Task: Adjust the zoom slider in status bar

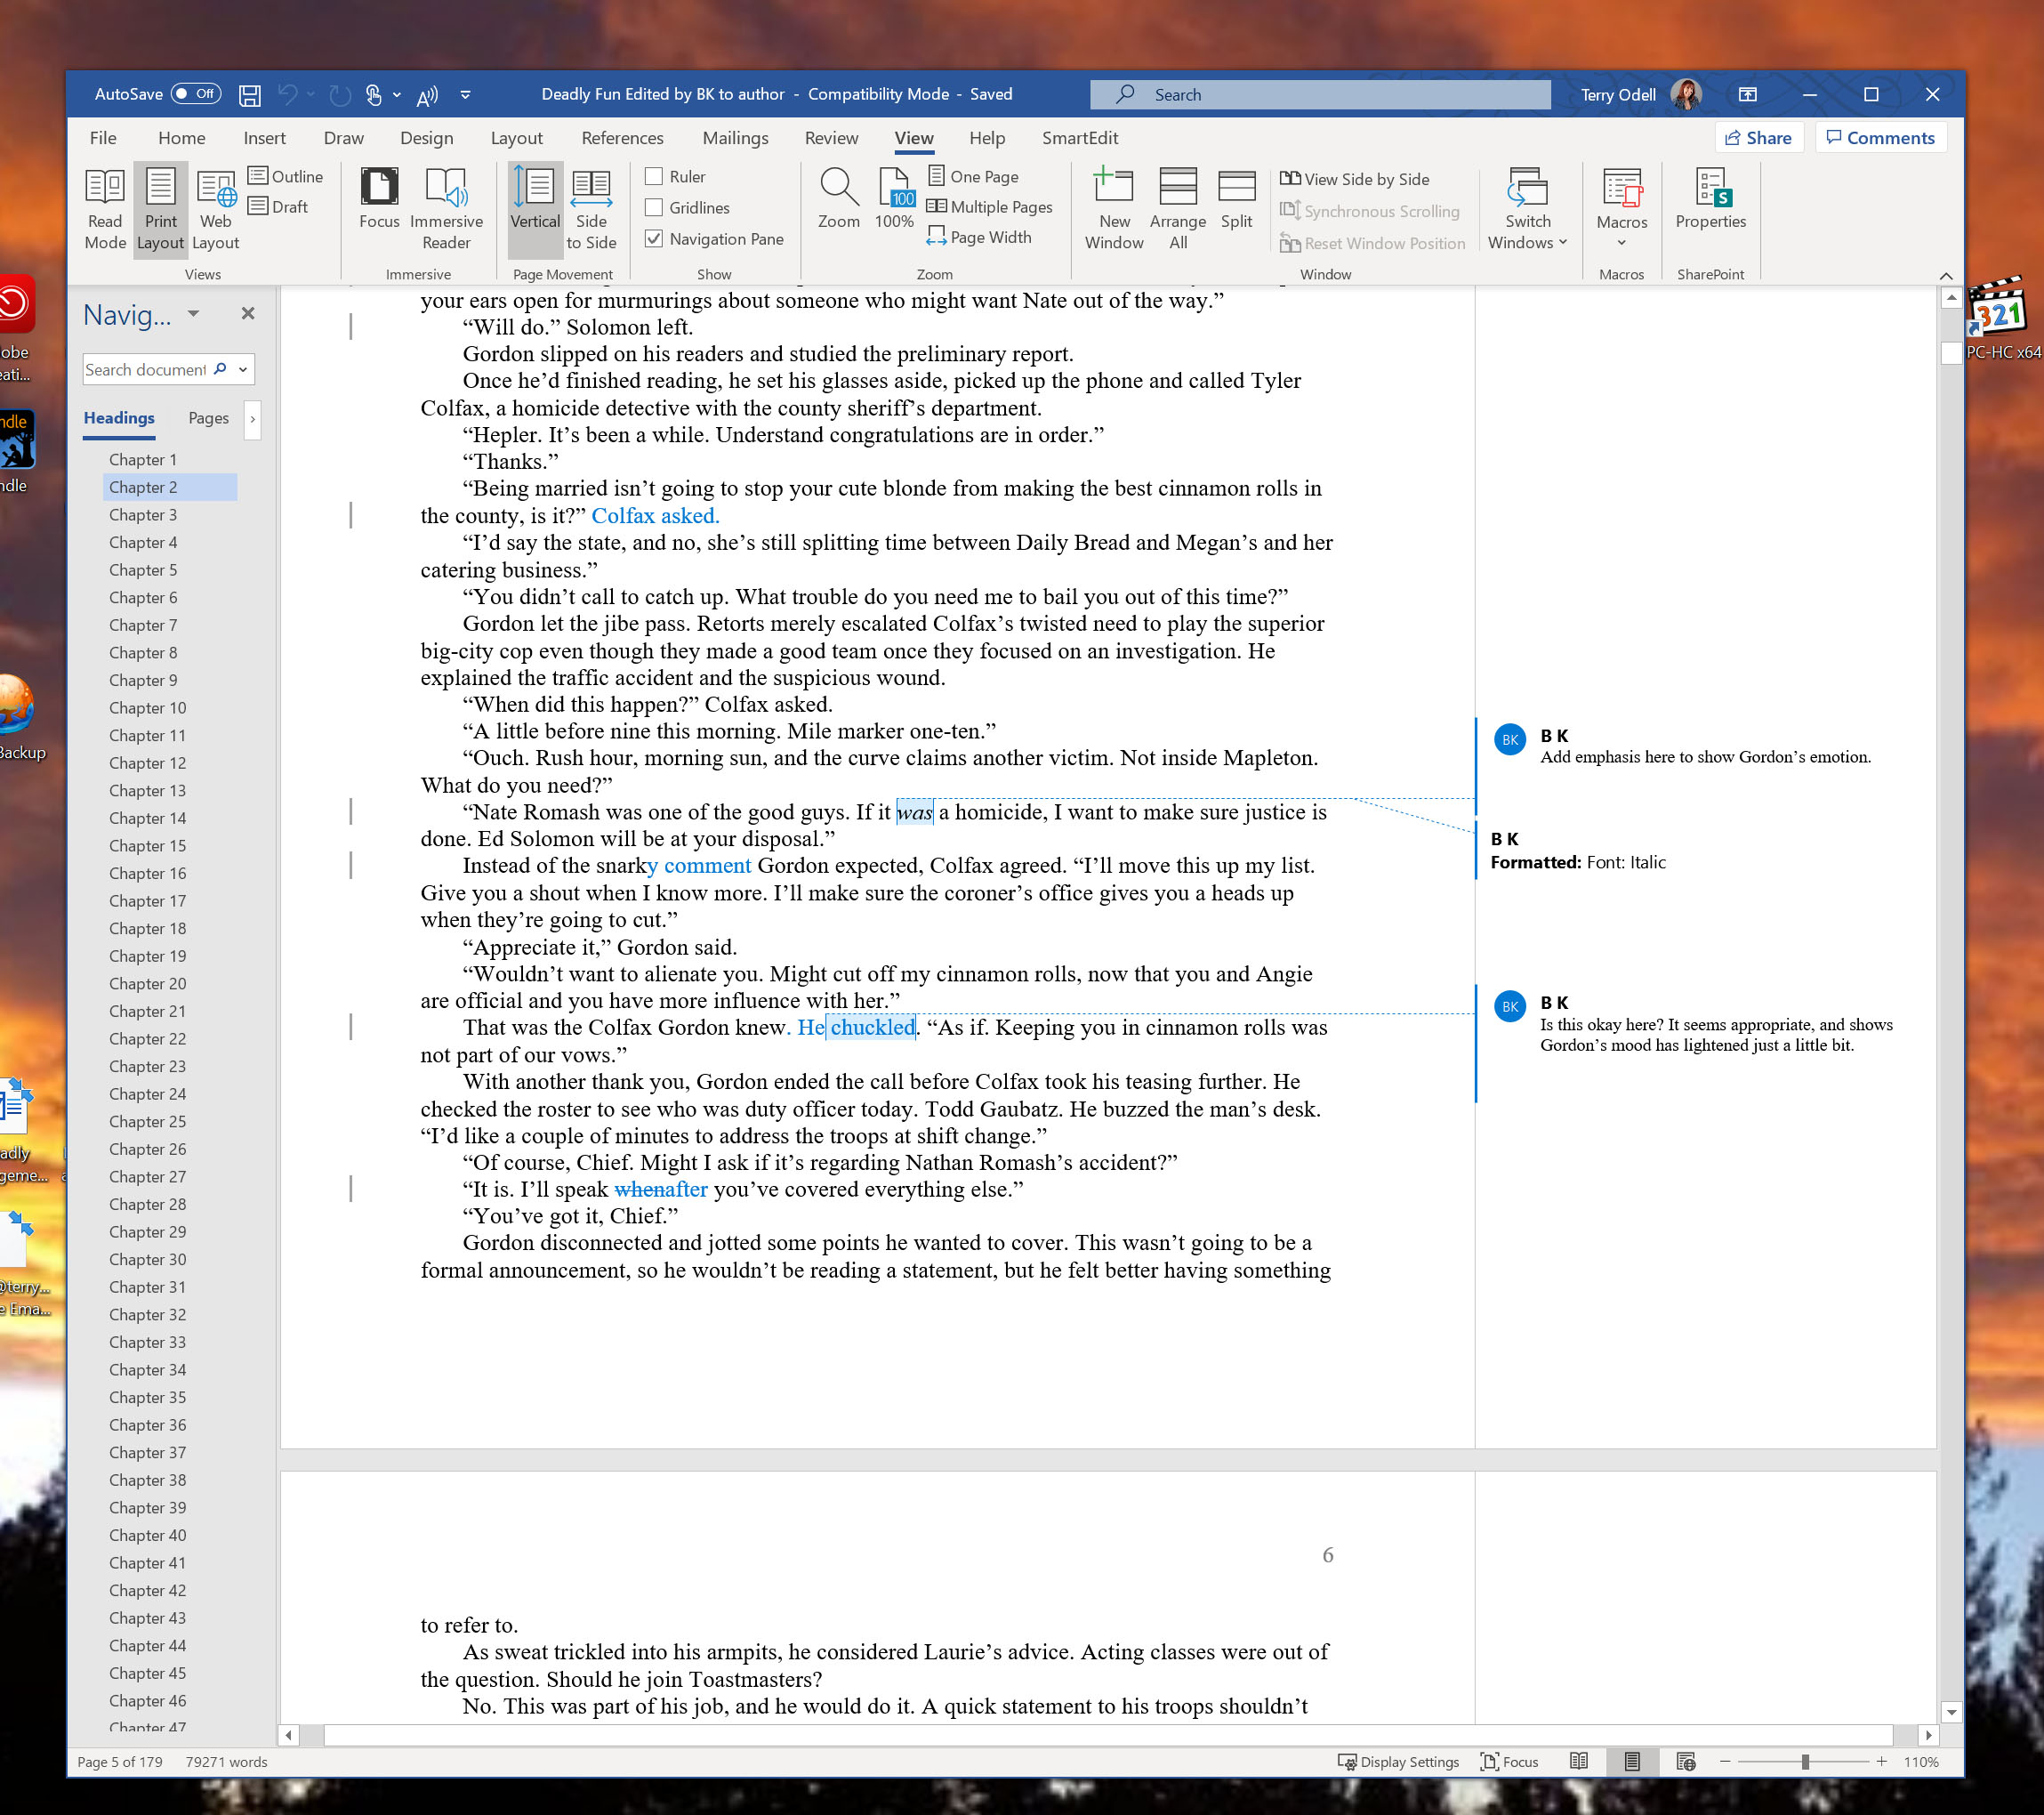Action: click(1805, 1762)
